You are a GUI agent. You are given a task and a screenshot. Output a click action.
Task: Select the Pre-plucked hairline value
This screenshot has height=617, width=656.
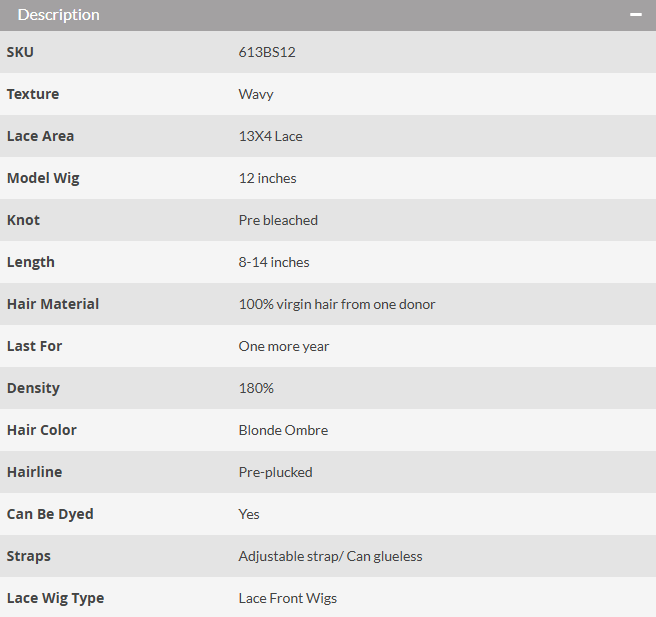(275, 472)
